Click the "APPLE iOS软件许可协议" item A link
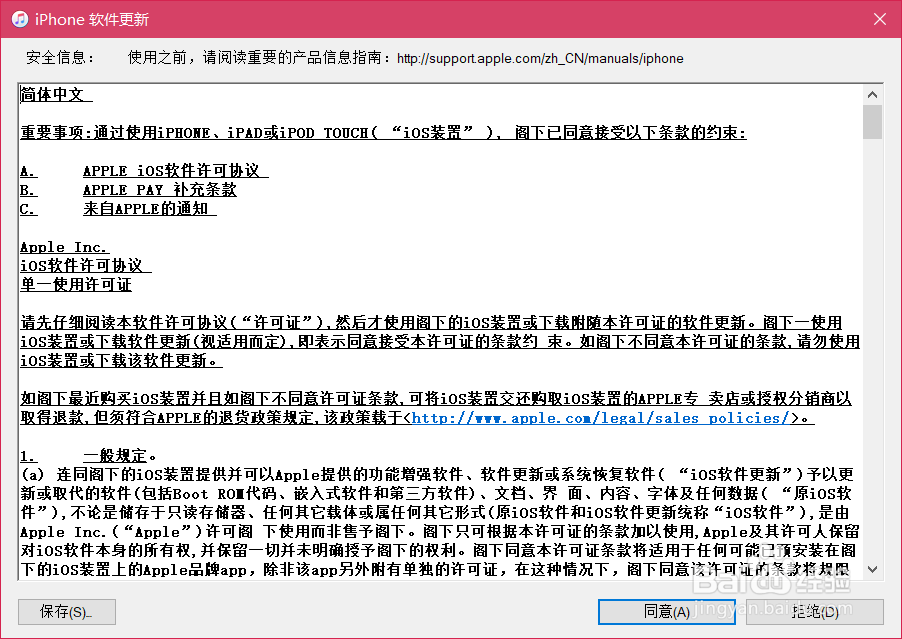Screen dimensions: 902x639 [174, 170]
